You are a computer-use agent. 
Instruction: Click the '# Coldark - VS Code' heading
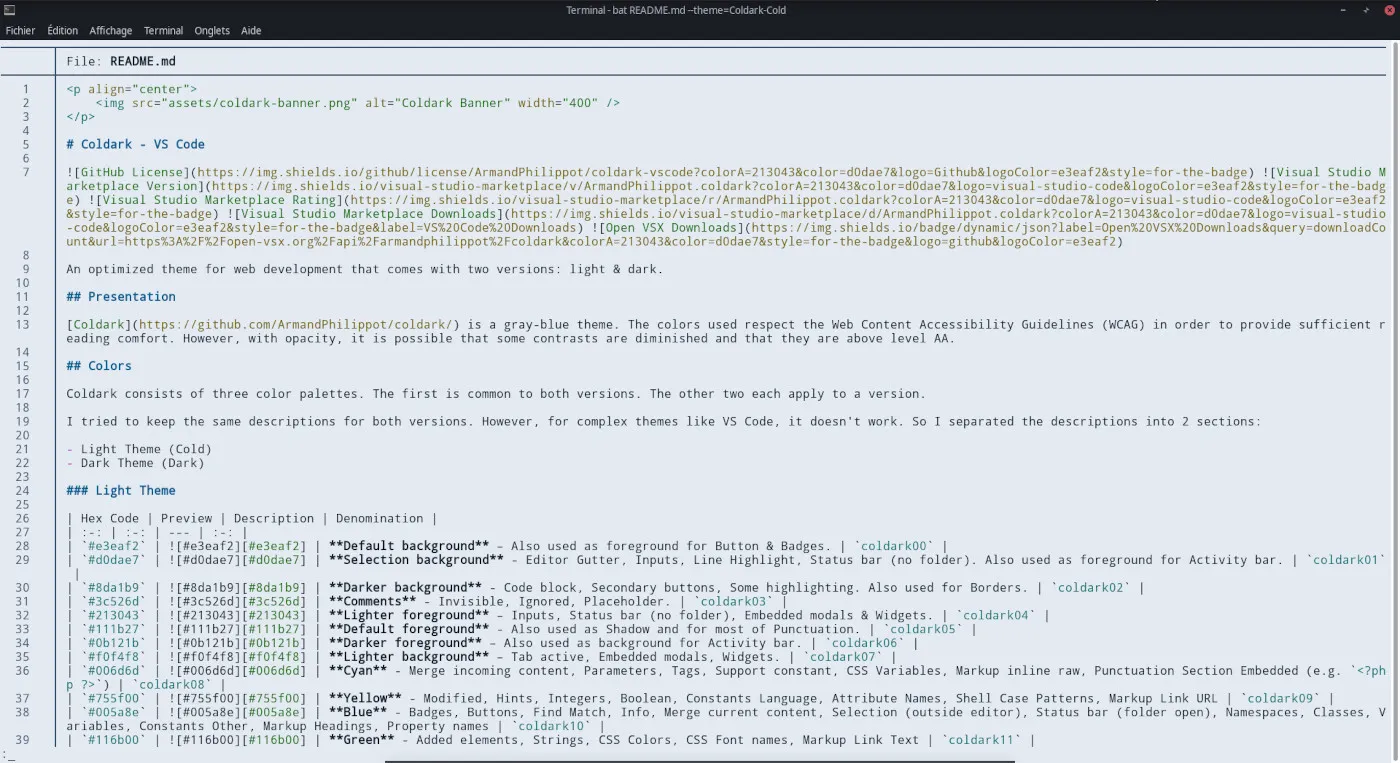click(x=135, y=145)
